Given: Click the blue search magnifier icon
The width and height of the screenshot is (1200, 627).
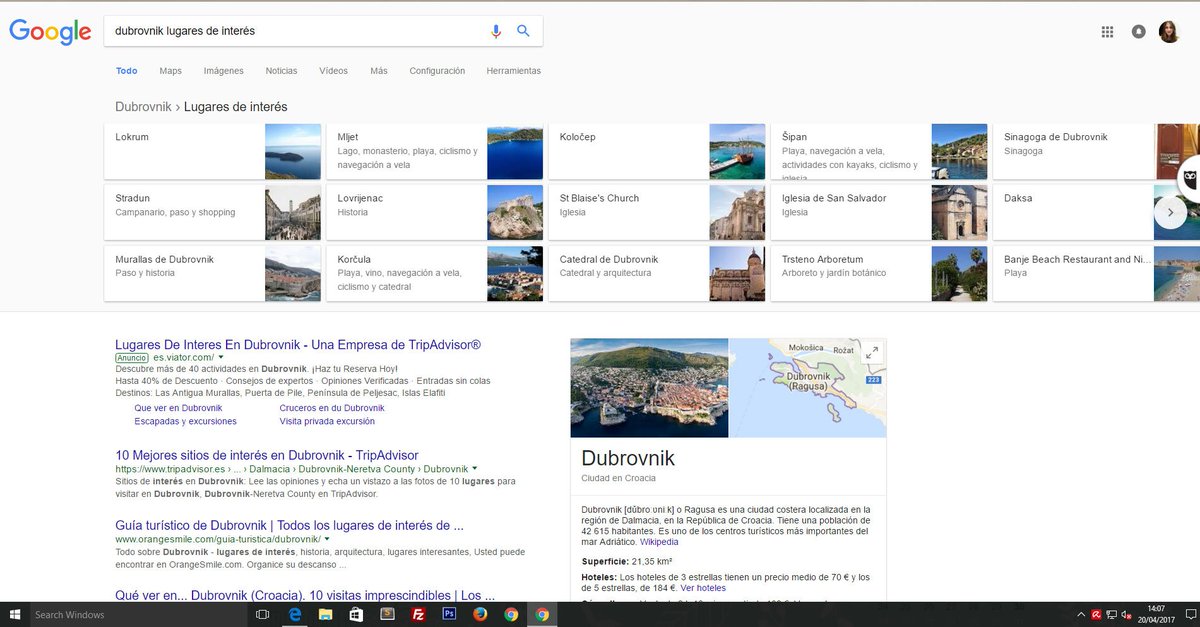Looking at the screenshot, I should tap(523, 31).
